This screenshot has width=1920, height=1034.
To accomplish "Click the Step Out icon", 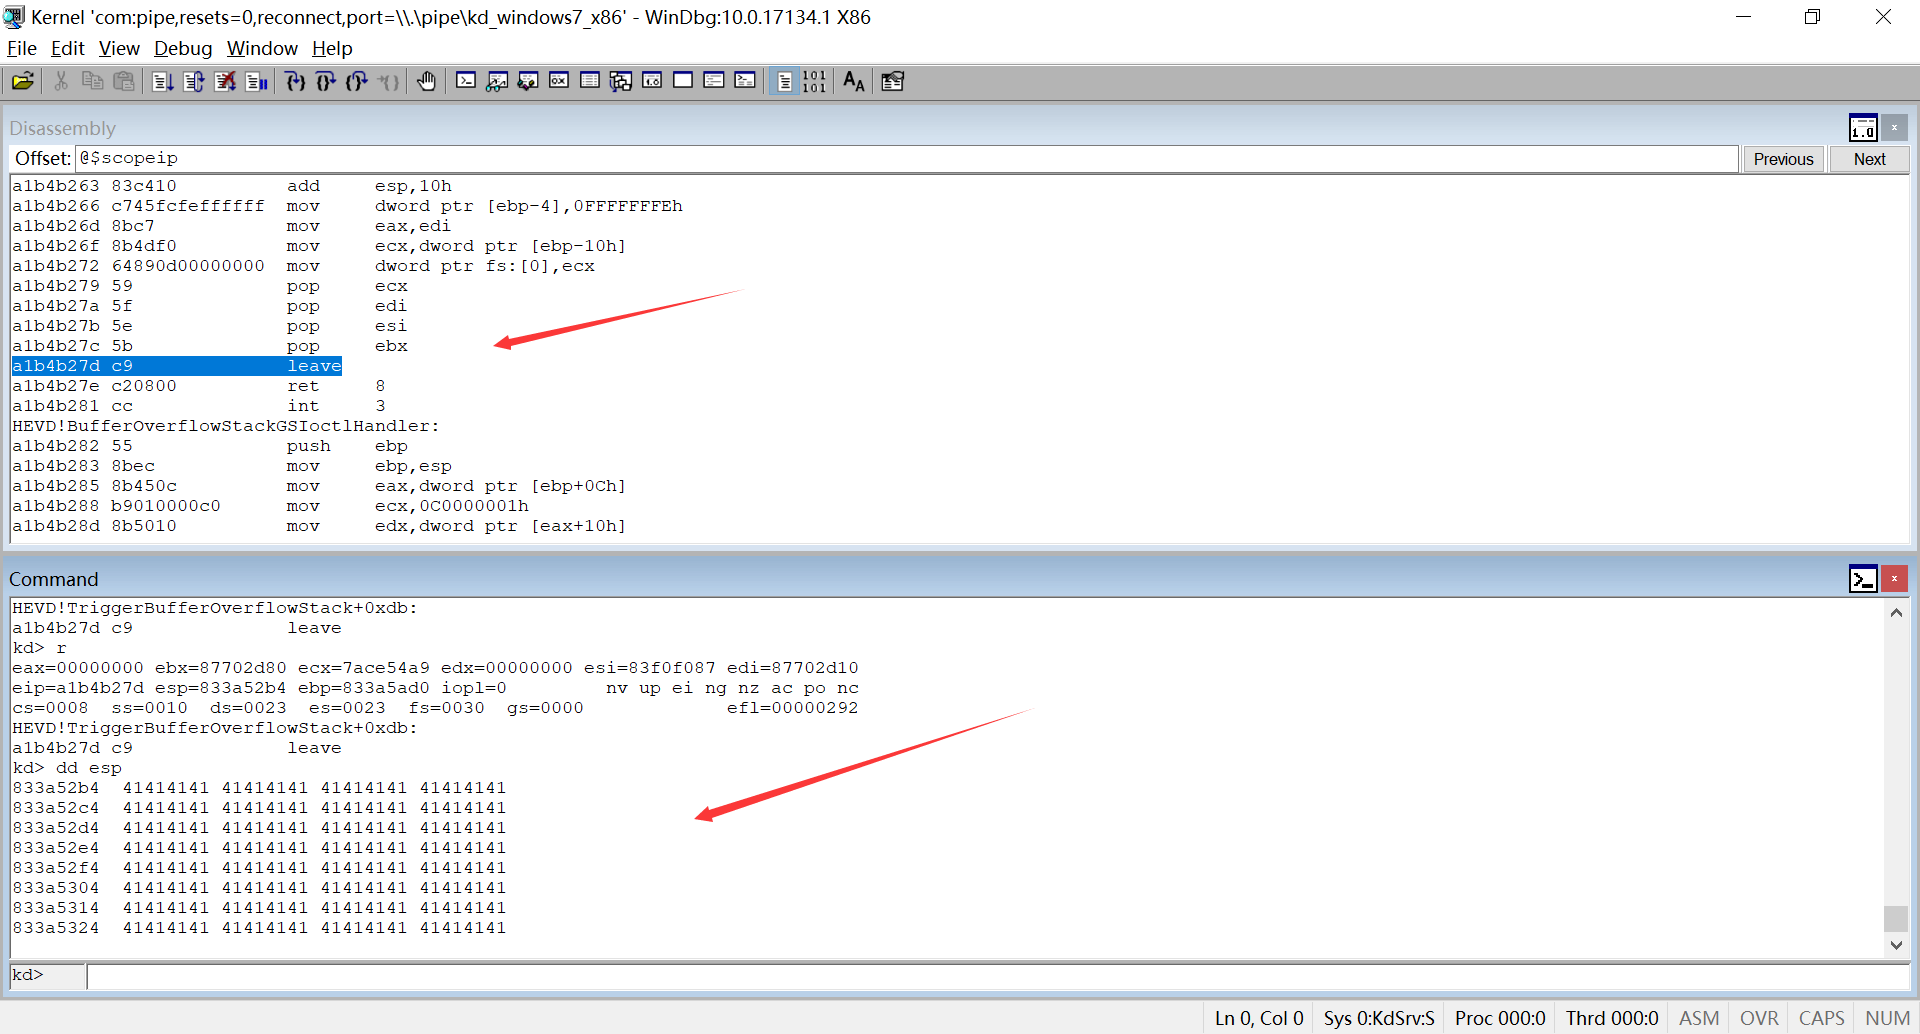I will pyautogui.click(x=357, y=81).
